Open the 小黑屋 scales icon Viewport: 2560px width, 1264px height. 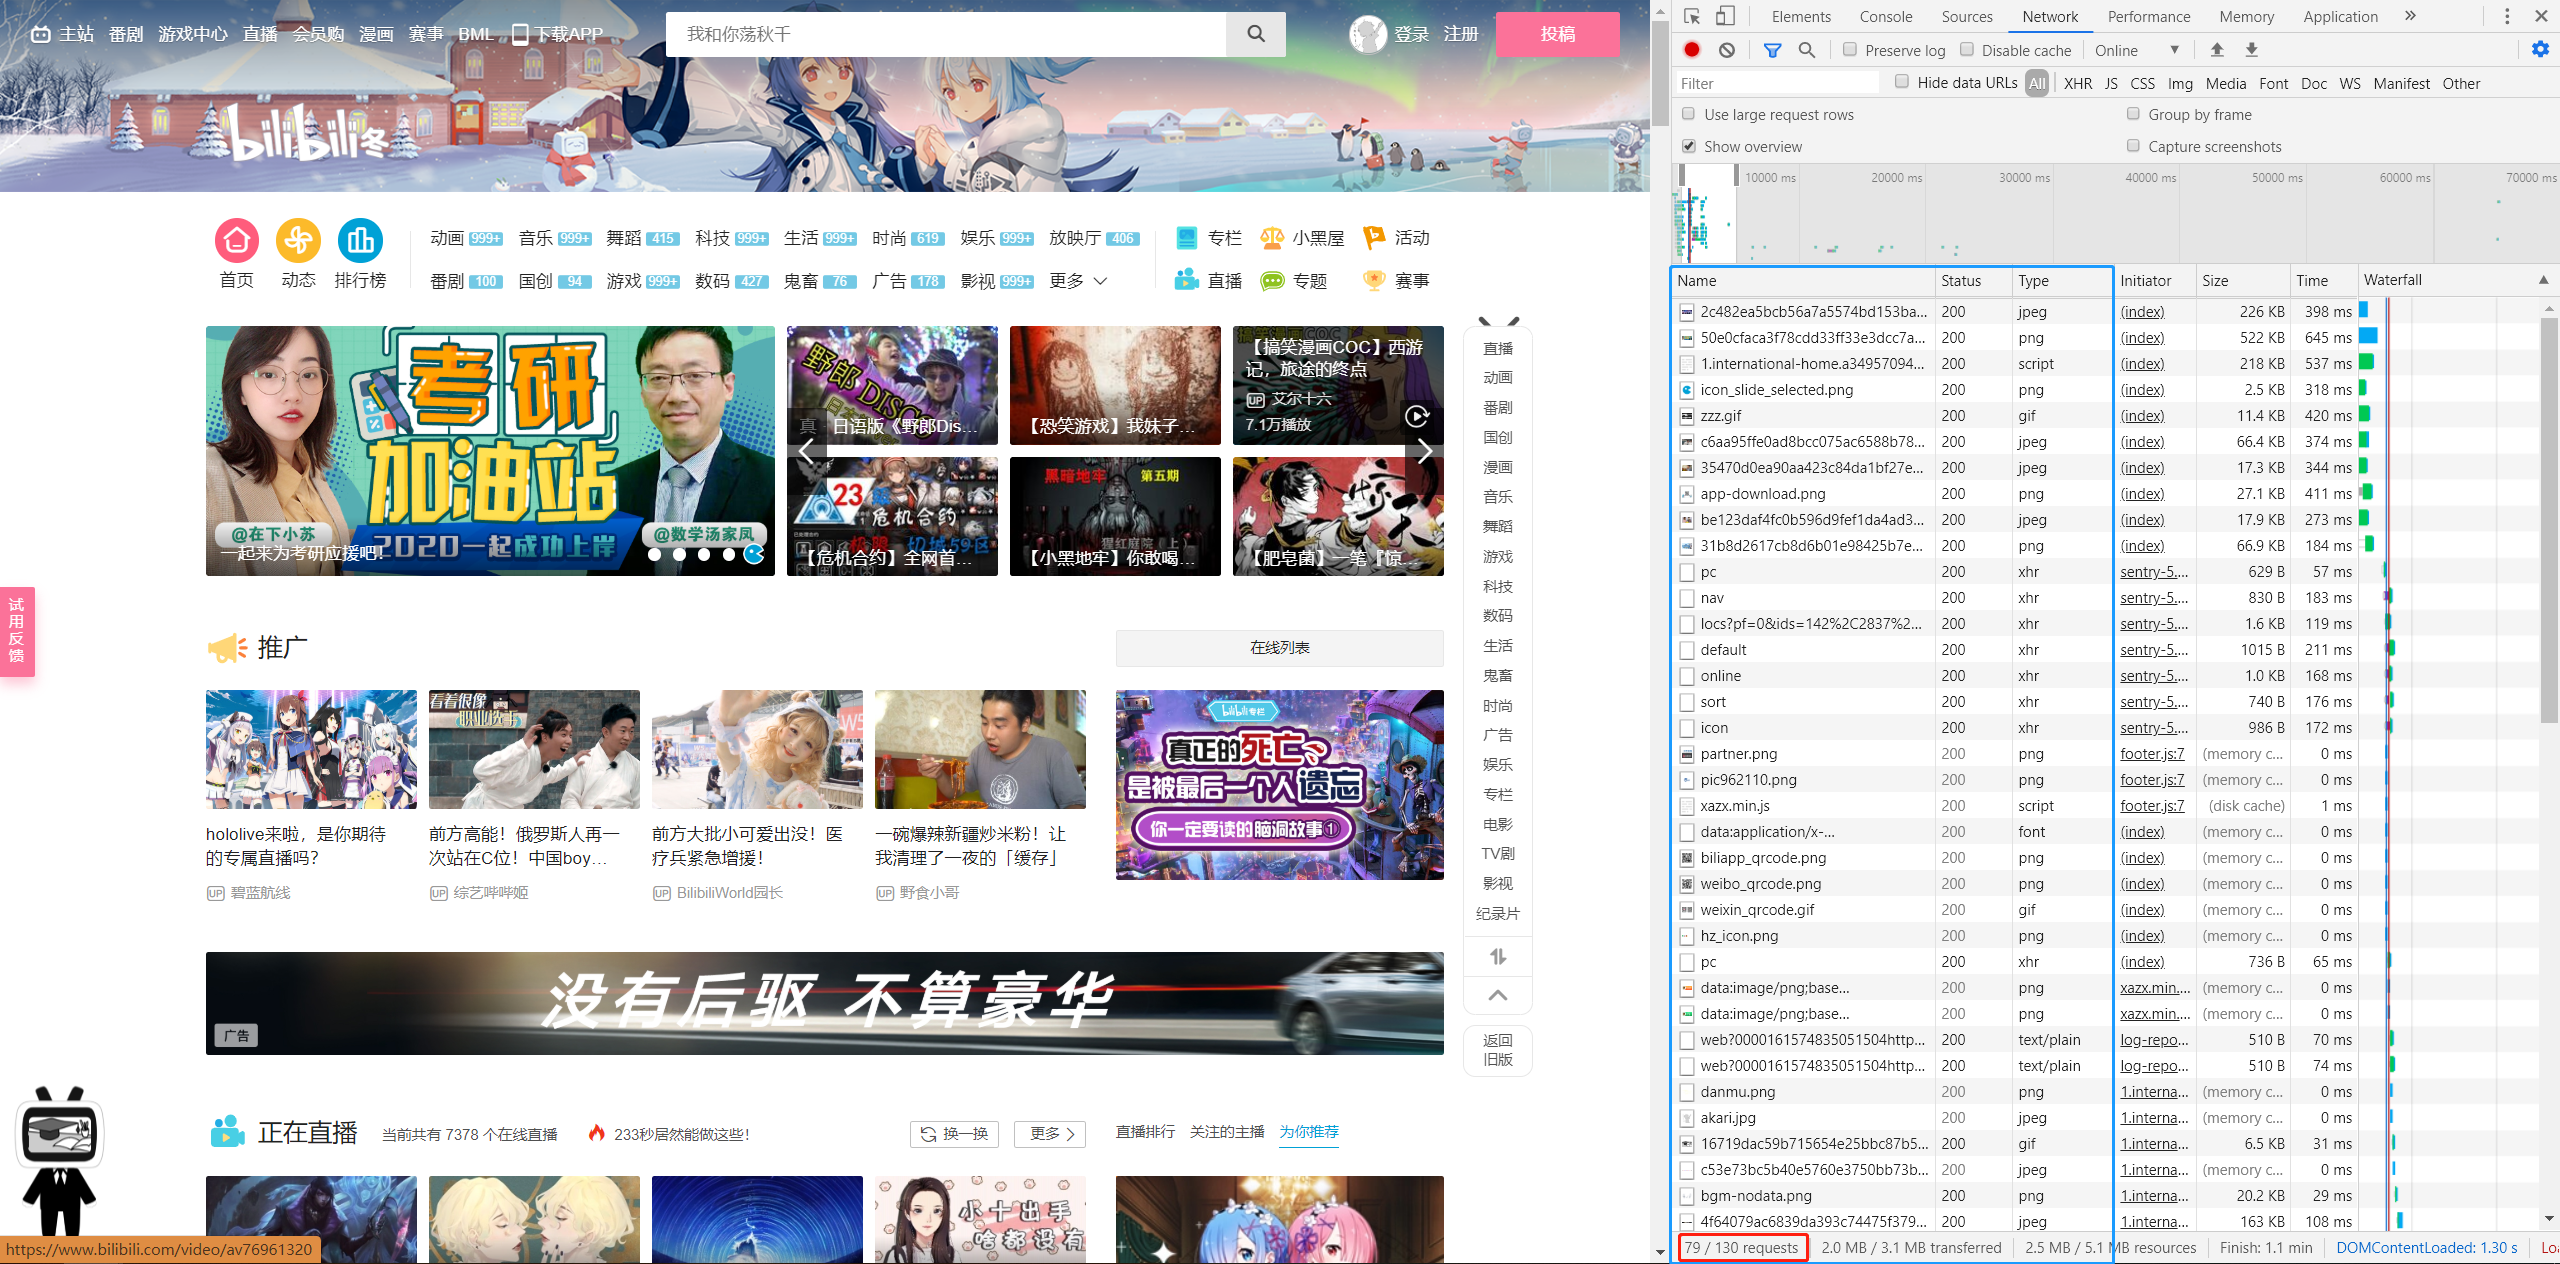pos(1272,238)
